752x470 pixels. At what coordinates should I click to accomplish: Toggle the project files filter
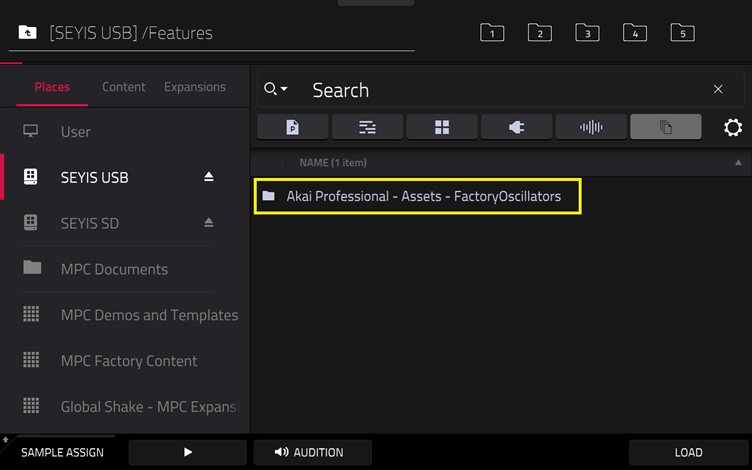[293, 127]
